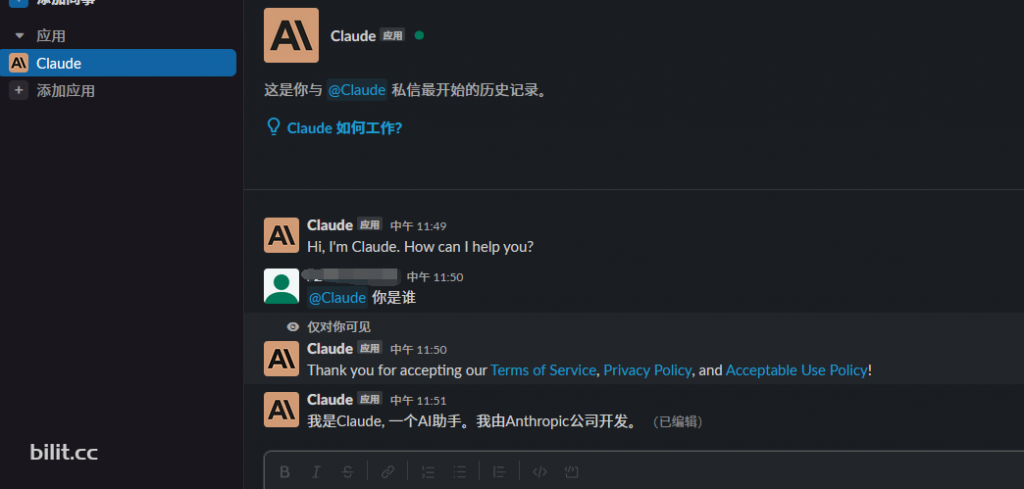Insert a link with the chain icon

pyautogui.click(x=388, y=471)
